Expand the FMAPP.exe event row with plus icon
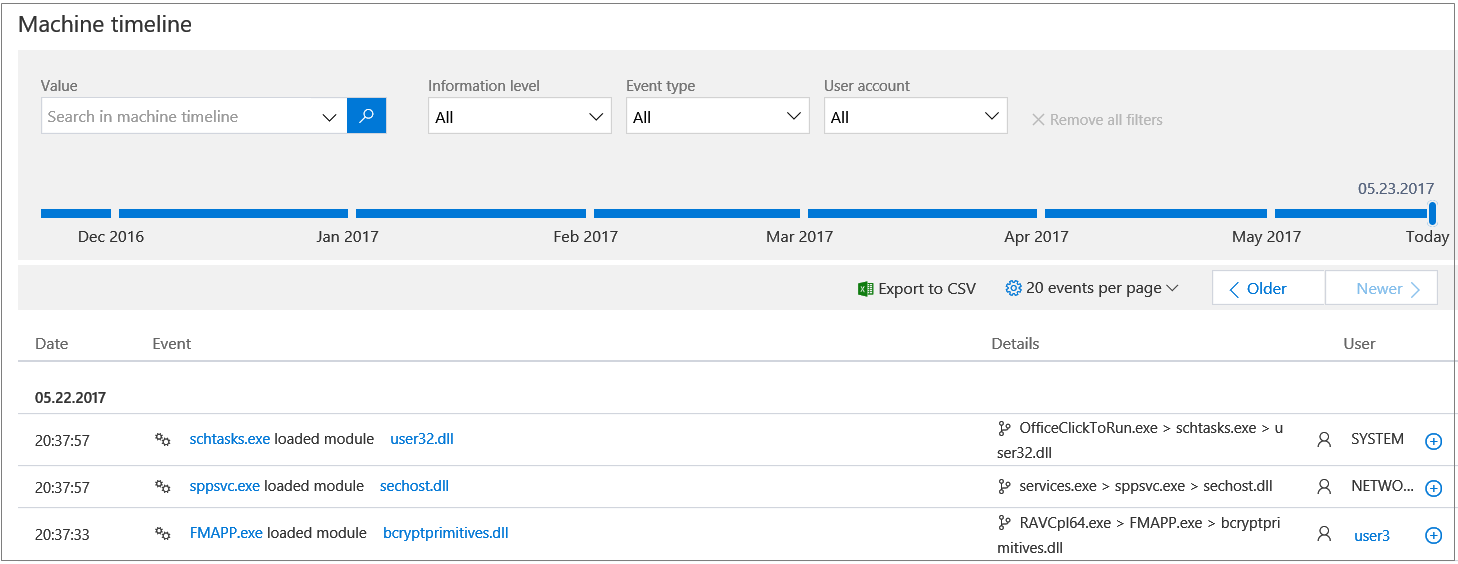The width and height of the screenshot is (1458, 564). point(1433,535)
